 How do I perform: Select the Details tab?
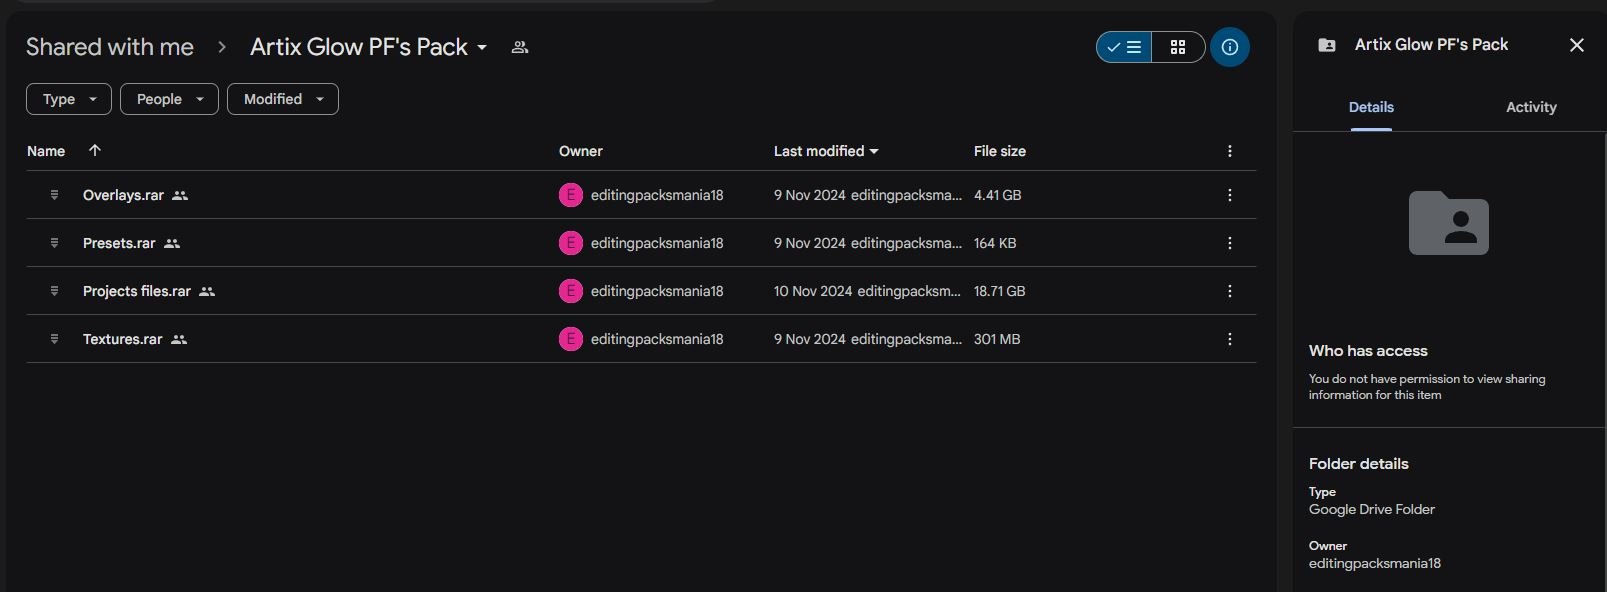click(x=1371, y=107)
